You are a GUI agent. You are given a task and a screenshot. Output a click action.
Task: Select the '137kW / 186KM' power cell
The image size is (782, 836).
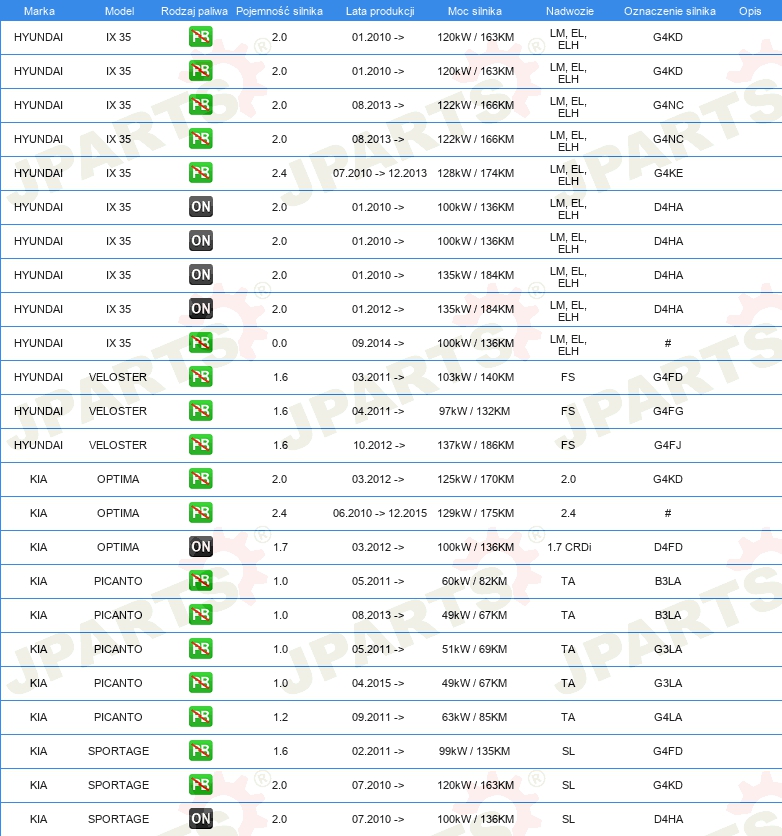point(475,445)
